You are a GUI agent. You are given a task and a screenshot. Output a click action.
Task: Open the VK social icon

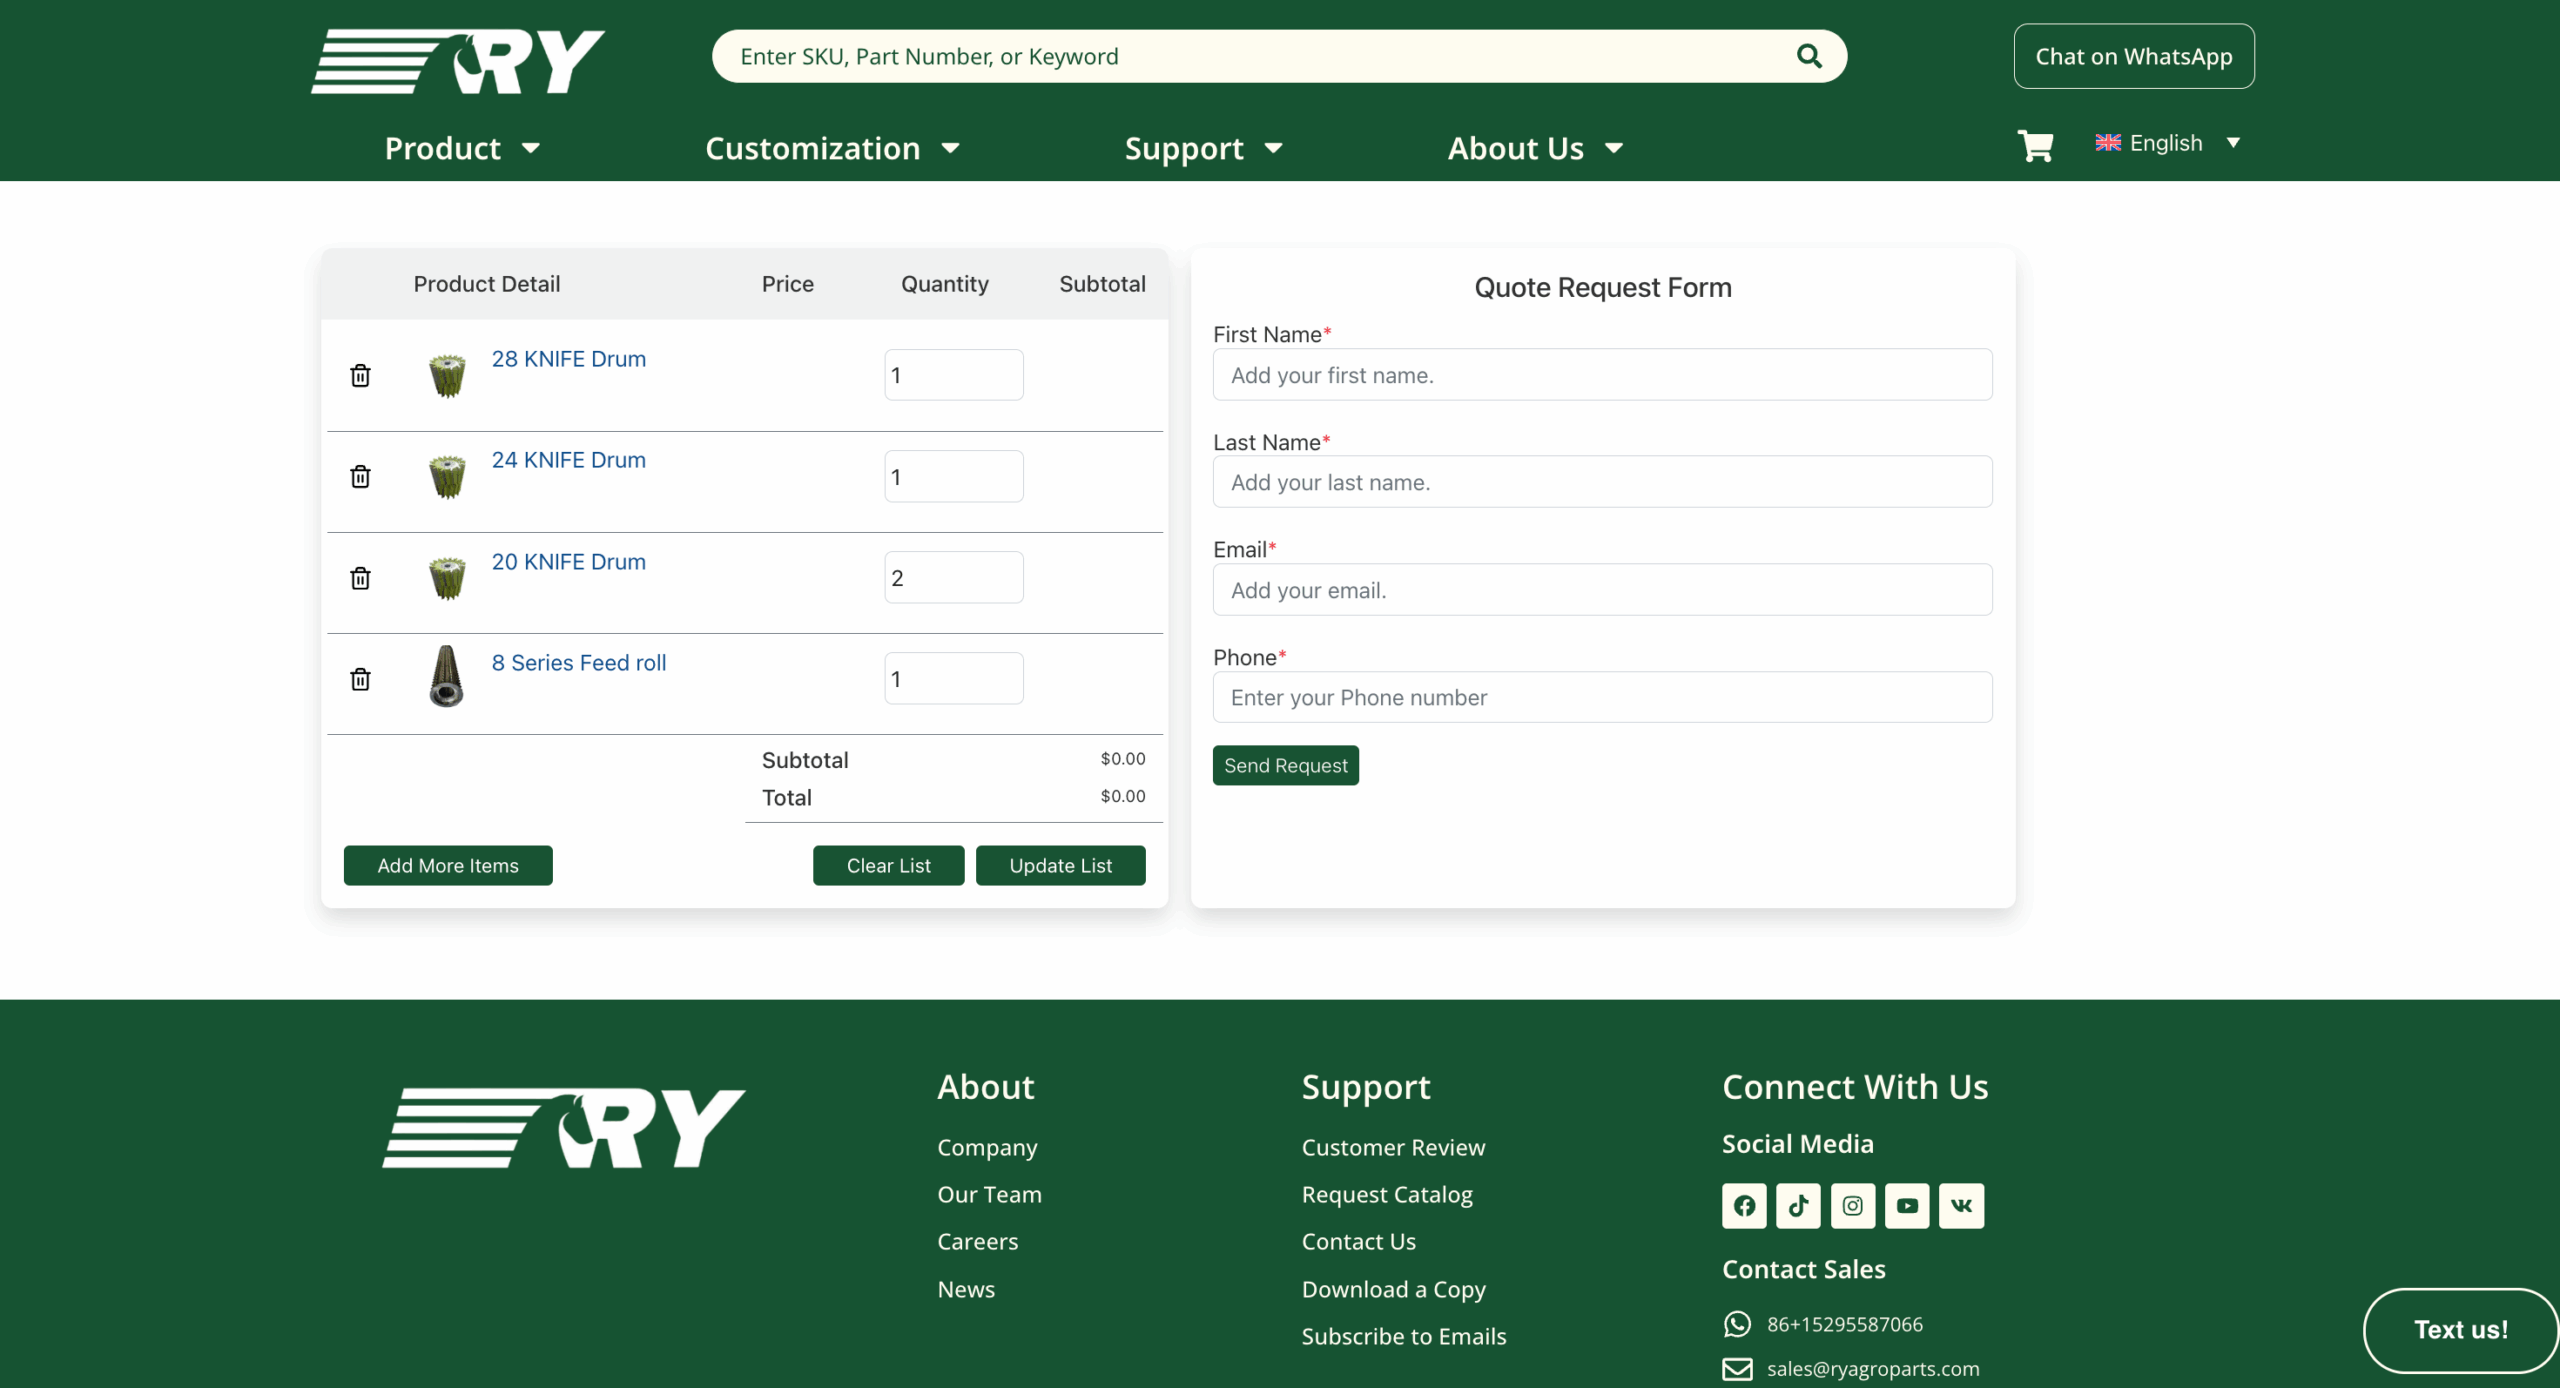click(x=1961, y=1205)
